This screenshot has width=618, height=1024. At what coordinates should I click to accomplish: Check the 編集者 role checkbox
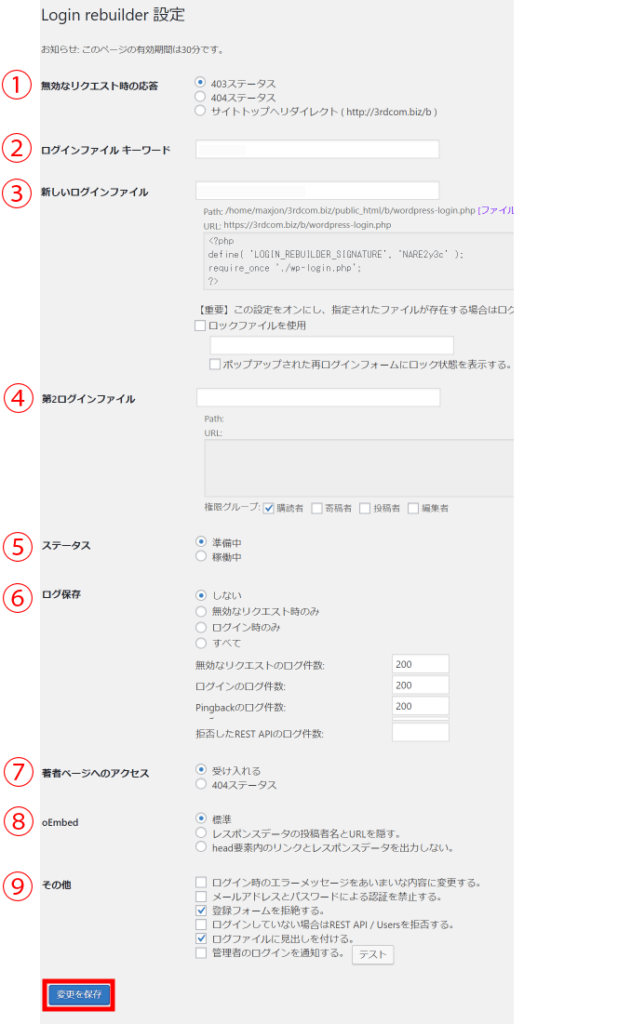413,508
